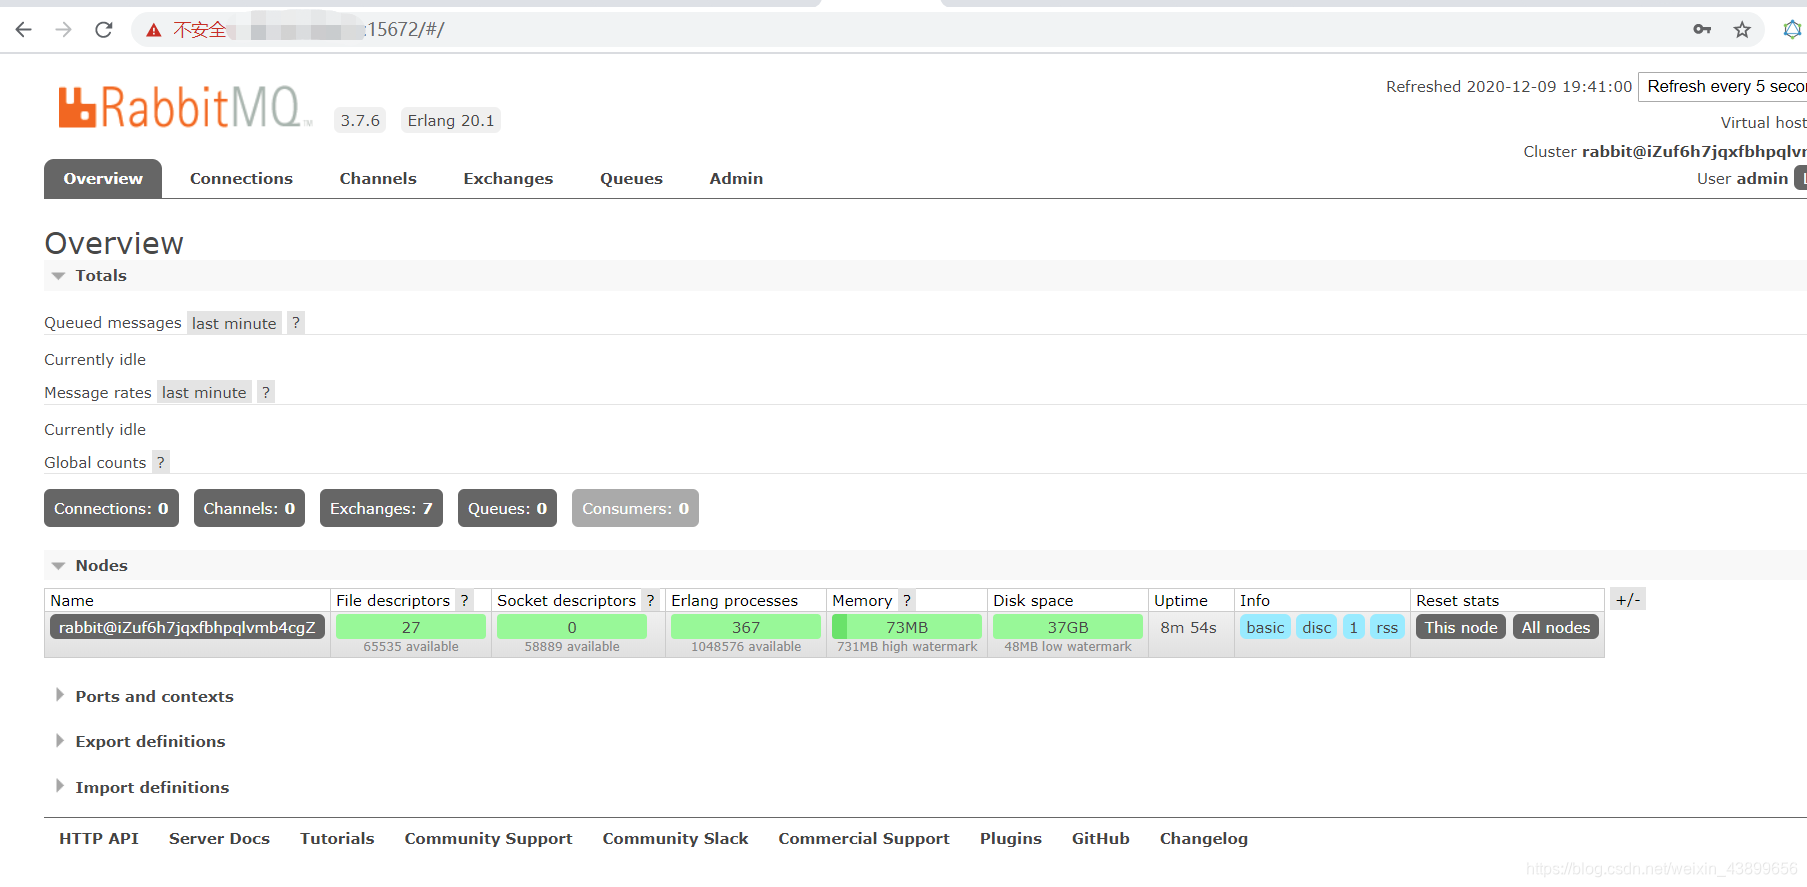Click the rss info tag
The image size is (1807, 887).
pos(1387,627)
